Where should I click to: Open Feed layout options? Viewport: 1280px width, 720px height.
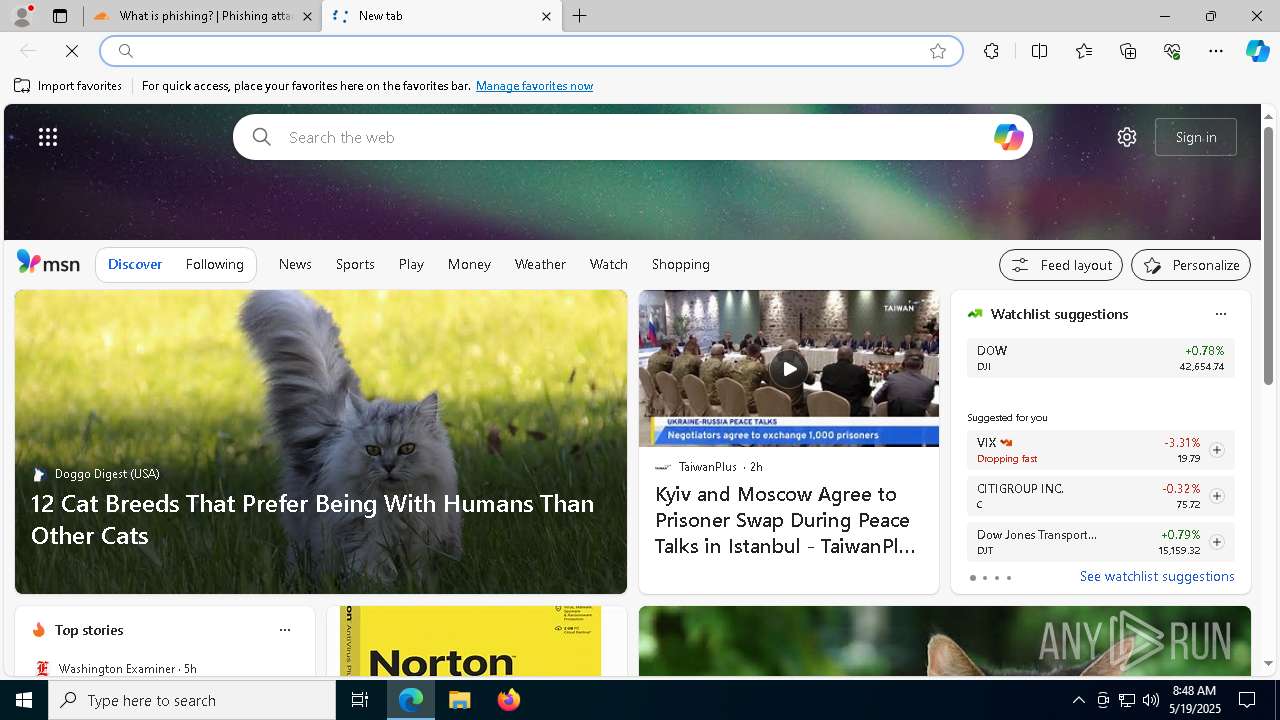point(1061,265)
